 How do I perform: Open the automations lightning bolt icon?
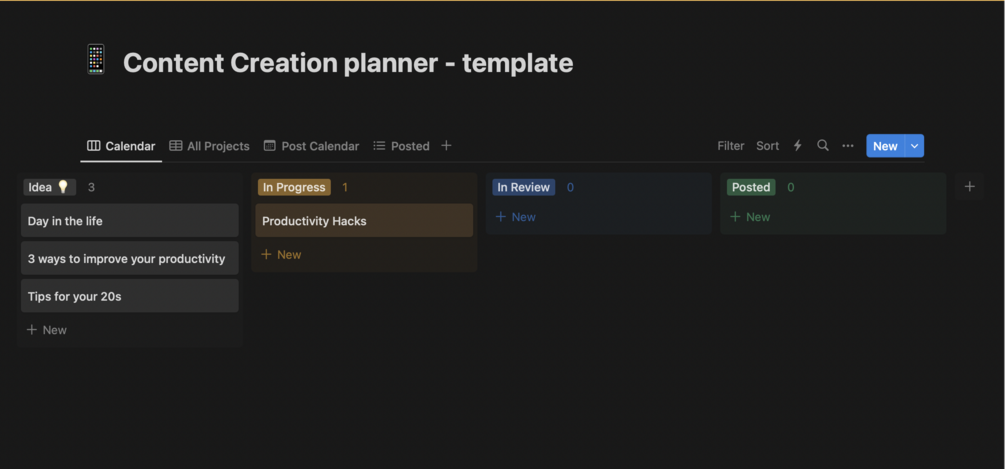coord(797,146)
